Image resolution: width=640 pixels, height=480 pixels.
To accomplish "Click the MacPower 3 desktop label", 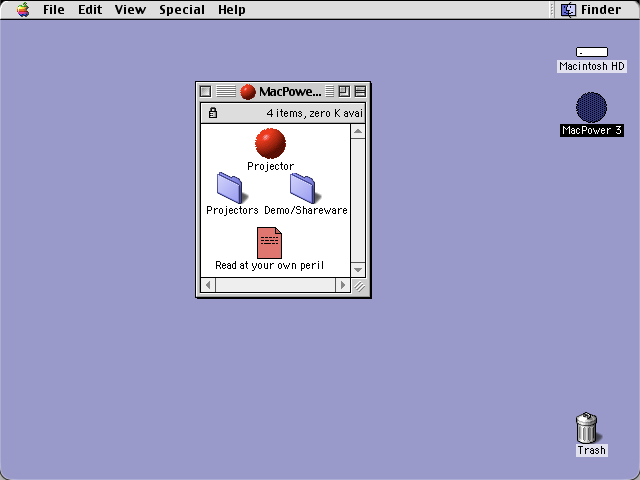I will click(592, 130).
